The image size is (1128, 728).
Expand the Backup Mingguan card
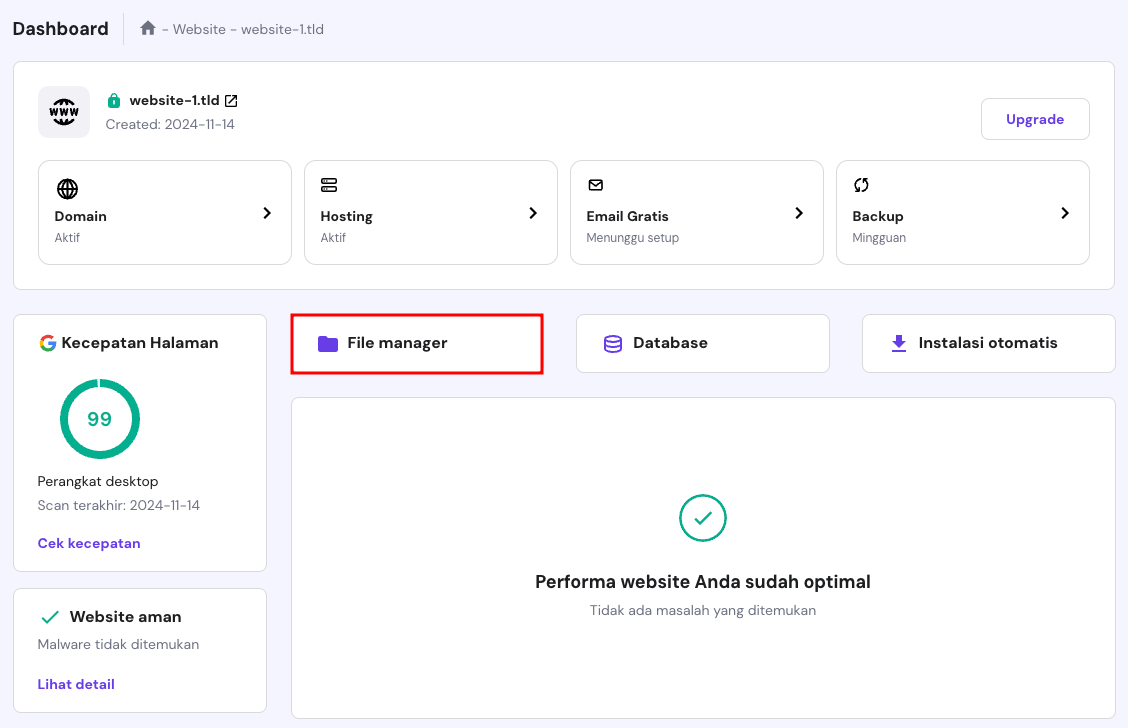coord(1065,213)
